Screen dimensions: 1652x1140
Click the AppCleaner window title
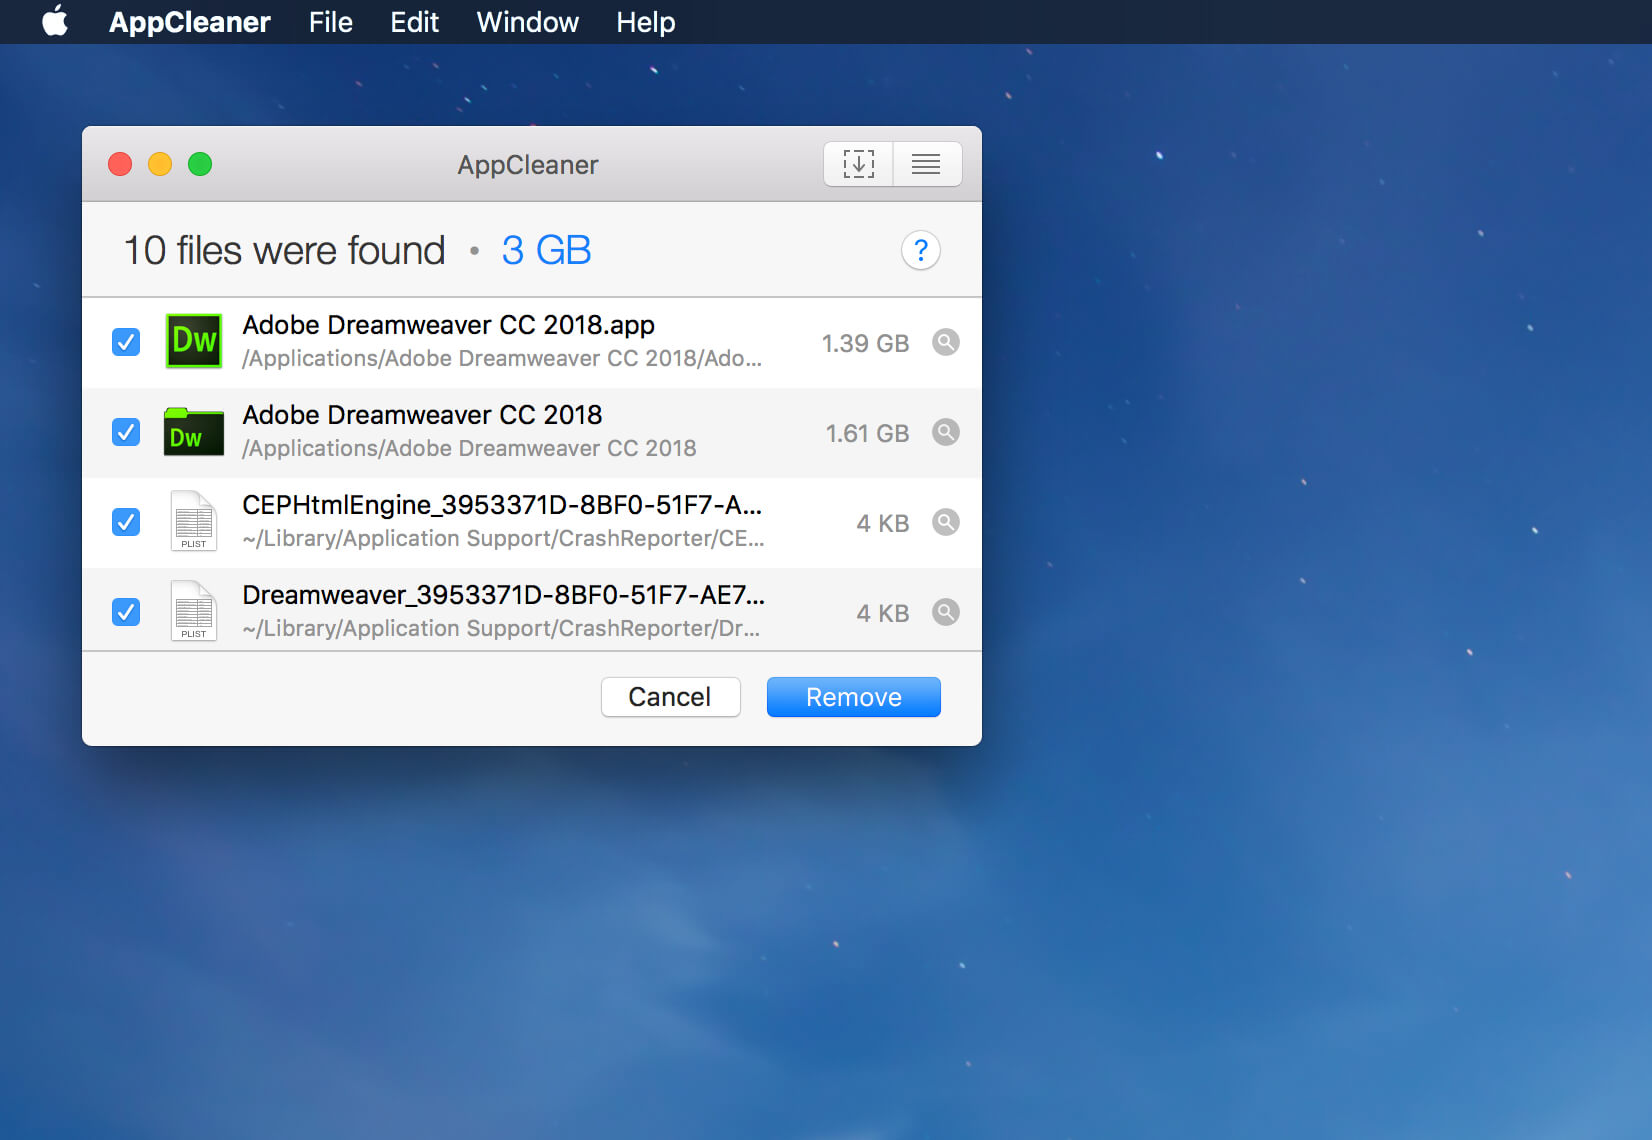(528, 165)
